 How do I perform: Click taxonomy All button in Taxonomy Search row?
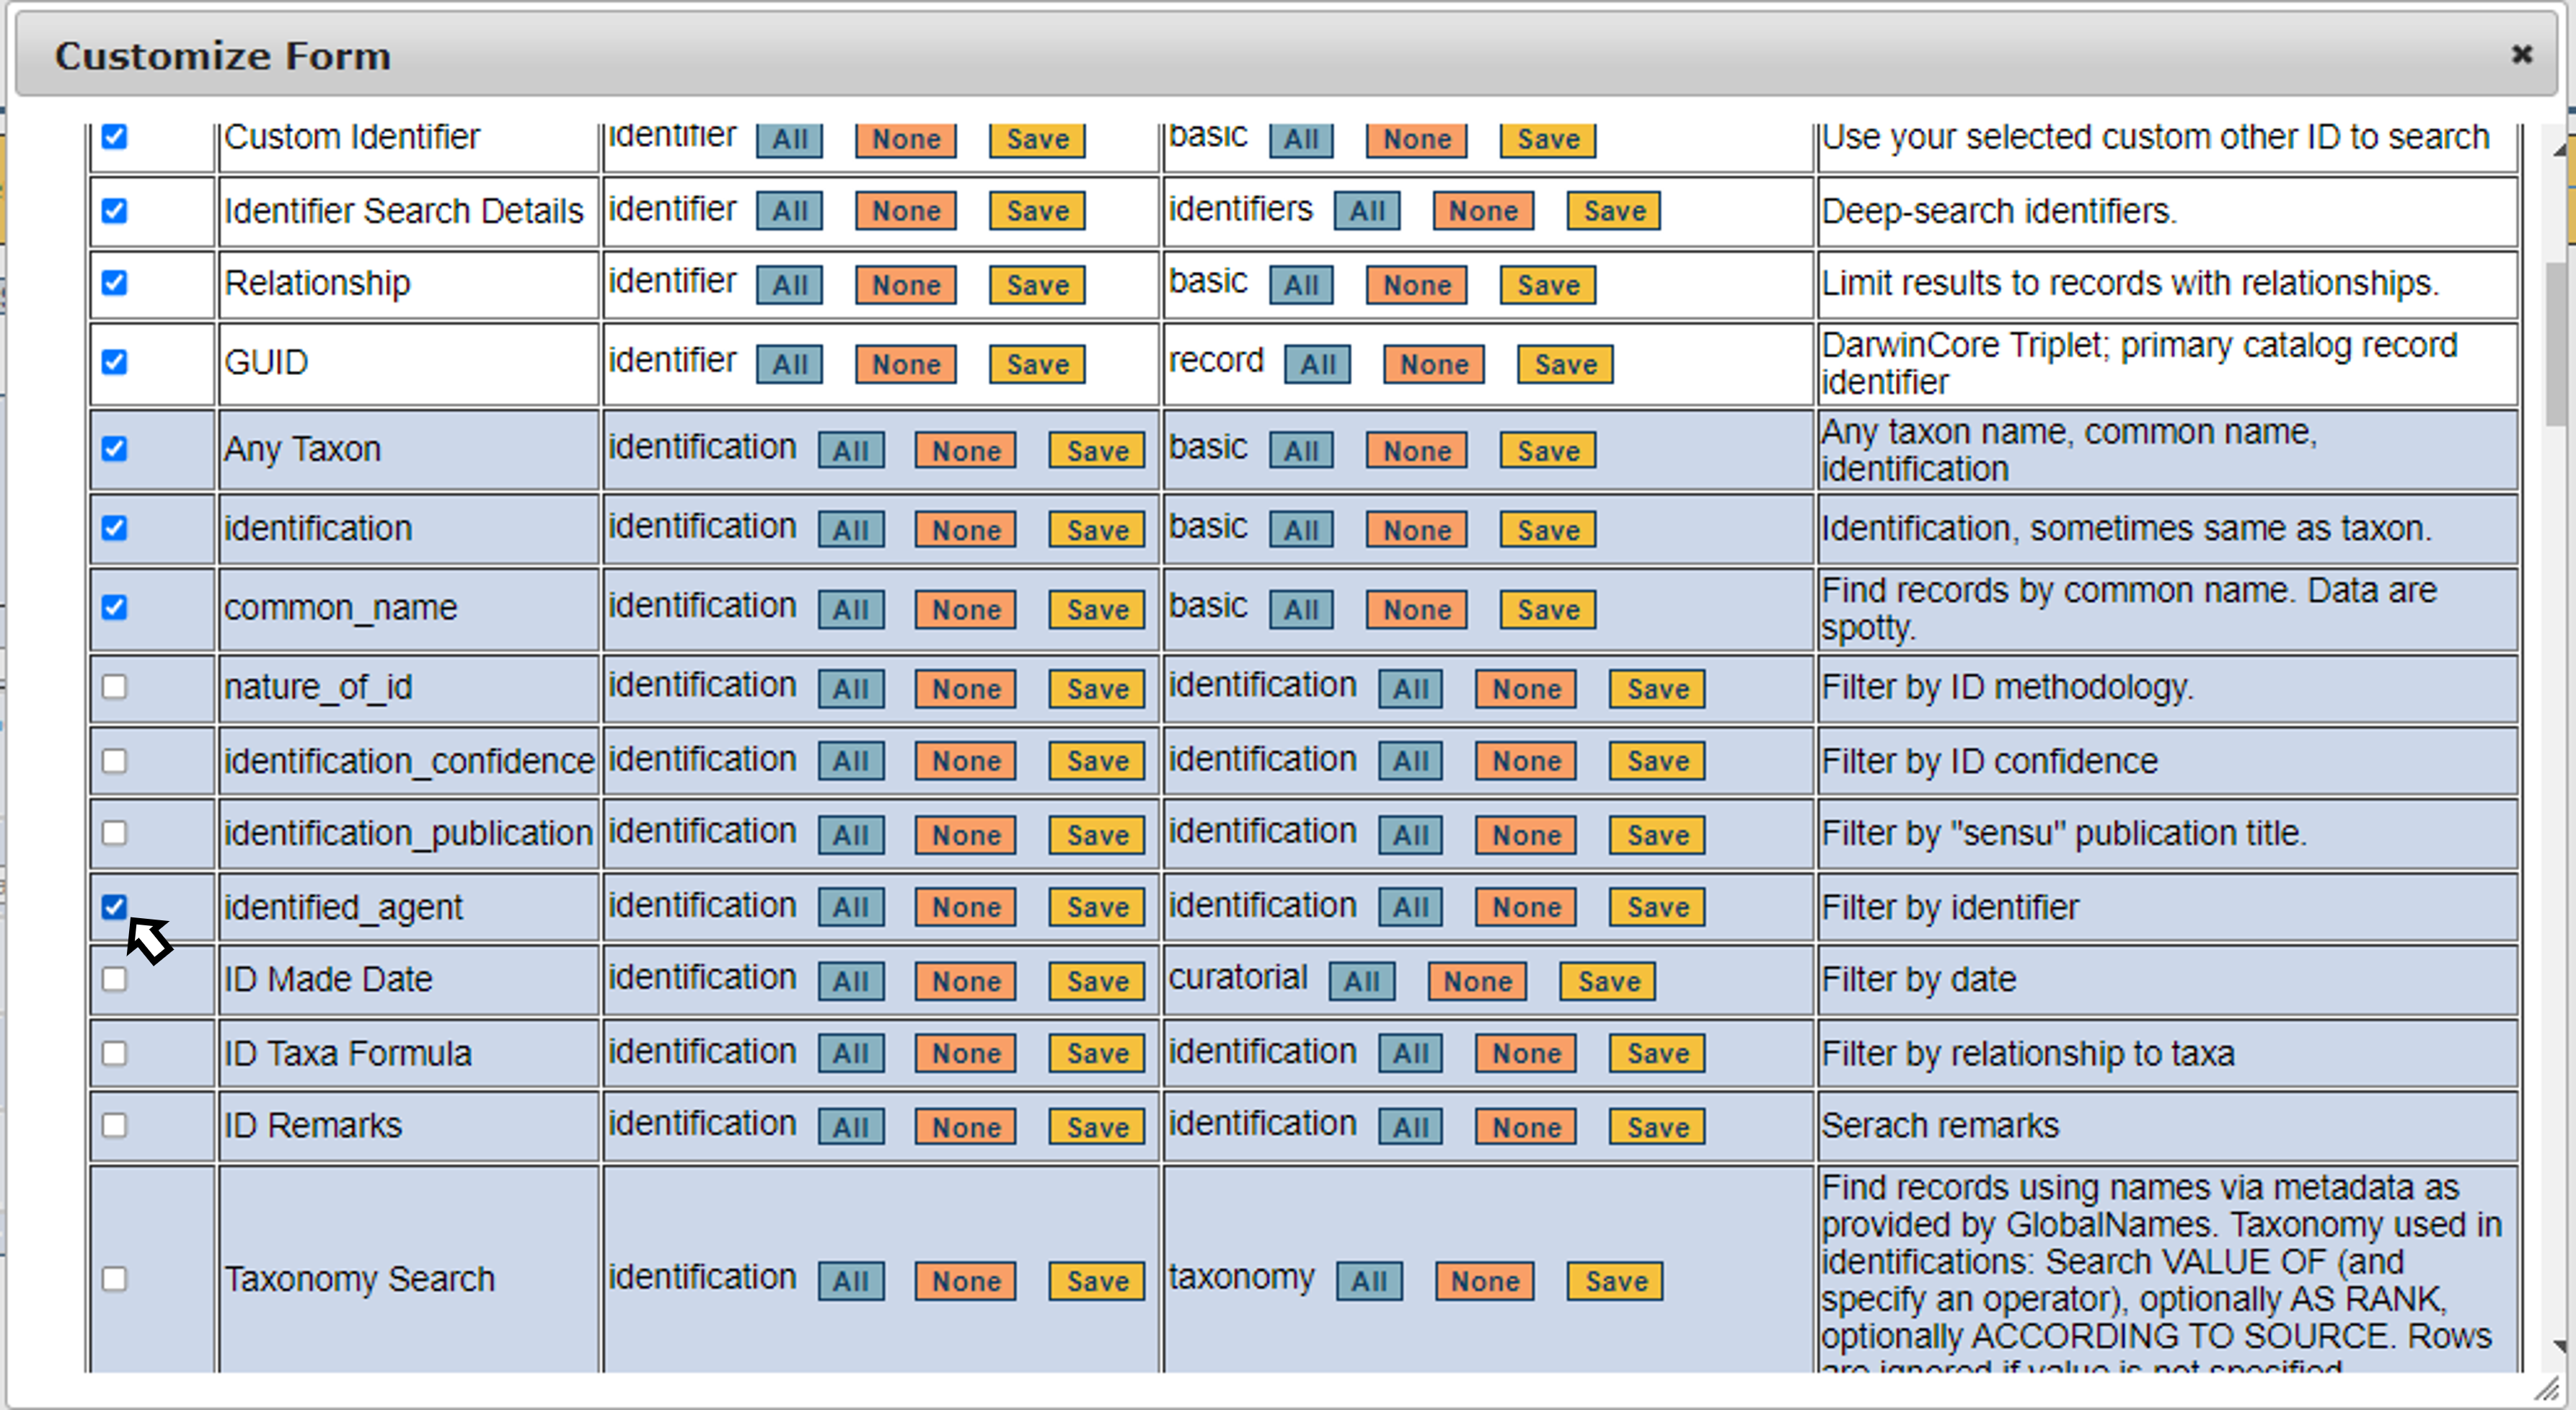click(x=1369, y=1281)
